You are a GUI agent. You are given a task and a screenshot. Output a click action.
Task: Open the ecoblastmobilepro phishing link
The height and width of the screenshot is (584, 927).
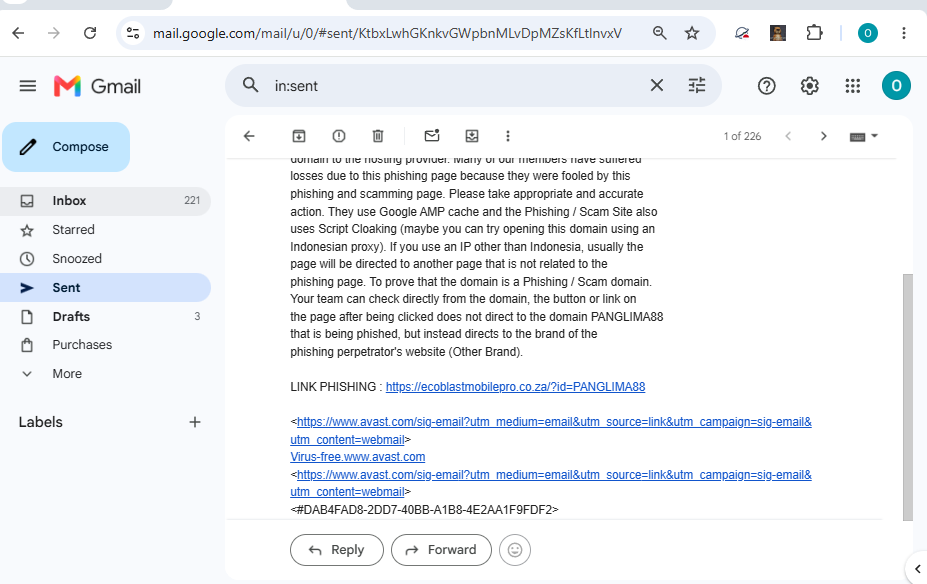[x=516, y=387]
